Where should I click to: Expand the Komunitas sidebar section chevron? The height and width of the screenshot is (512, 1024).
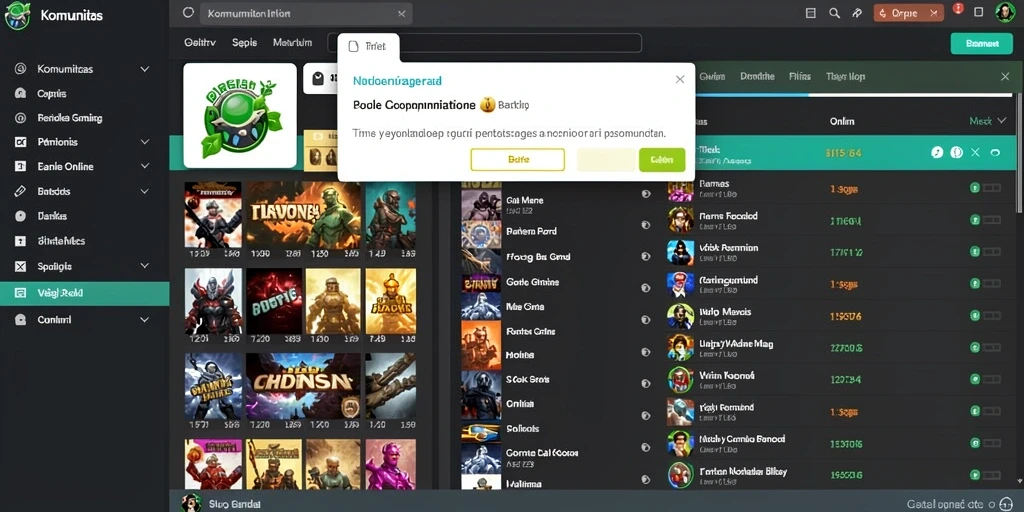pyautogui.click(x=145, y=69)
